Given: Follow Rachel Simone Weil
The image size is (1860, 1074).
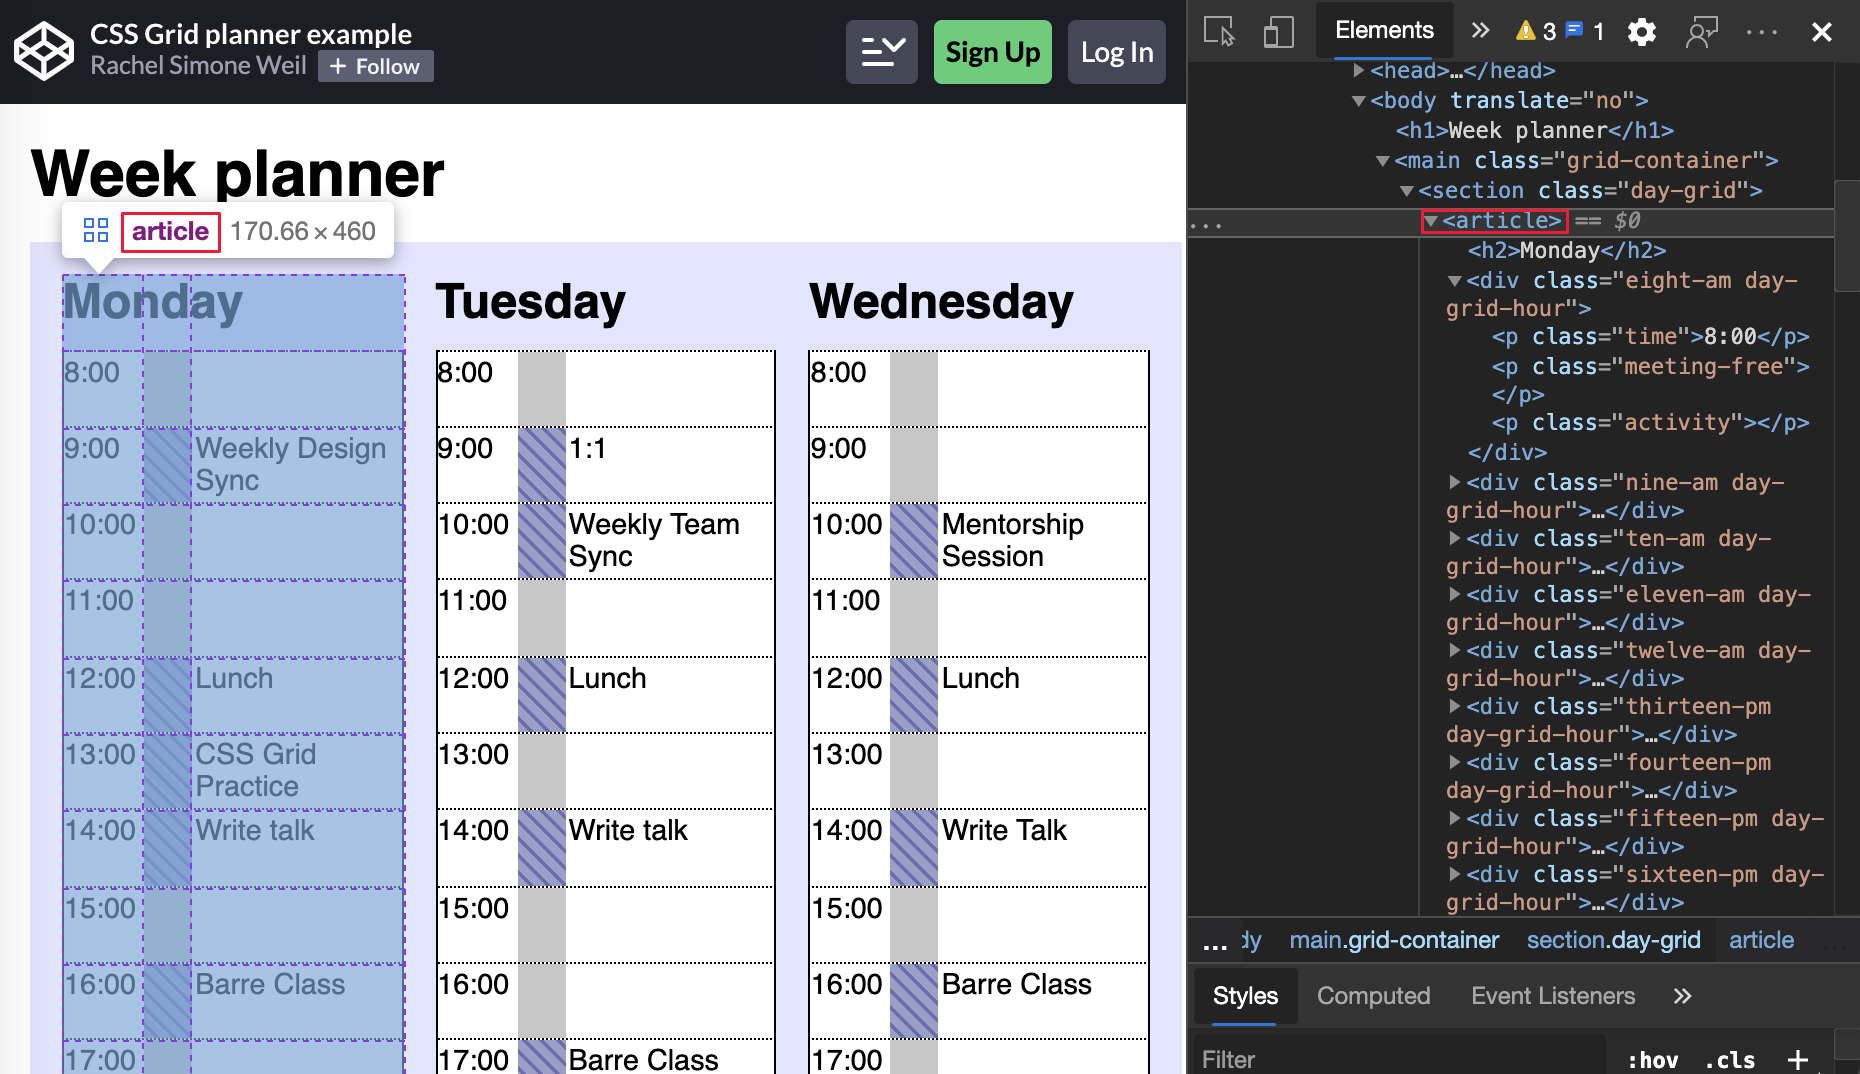Looking at the screenshot, I should 375,66.
